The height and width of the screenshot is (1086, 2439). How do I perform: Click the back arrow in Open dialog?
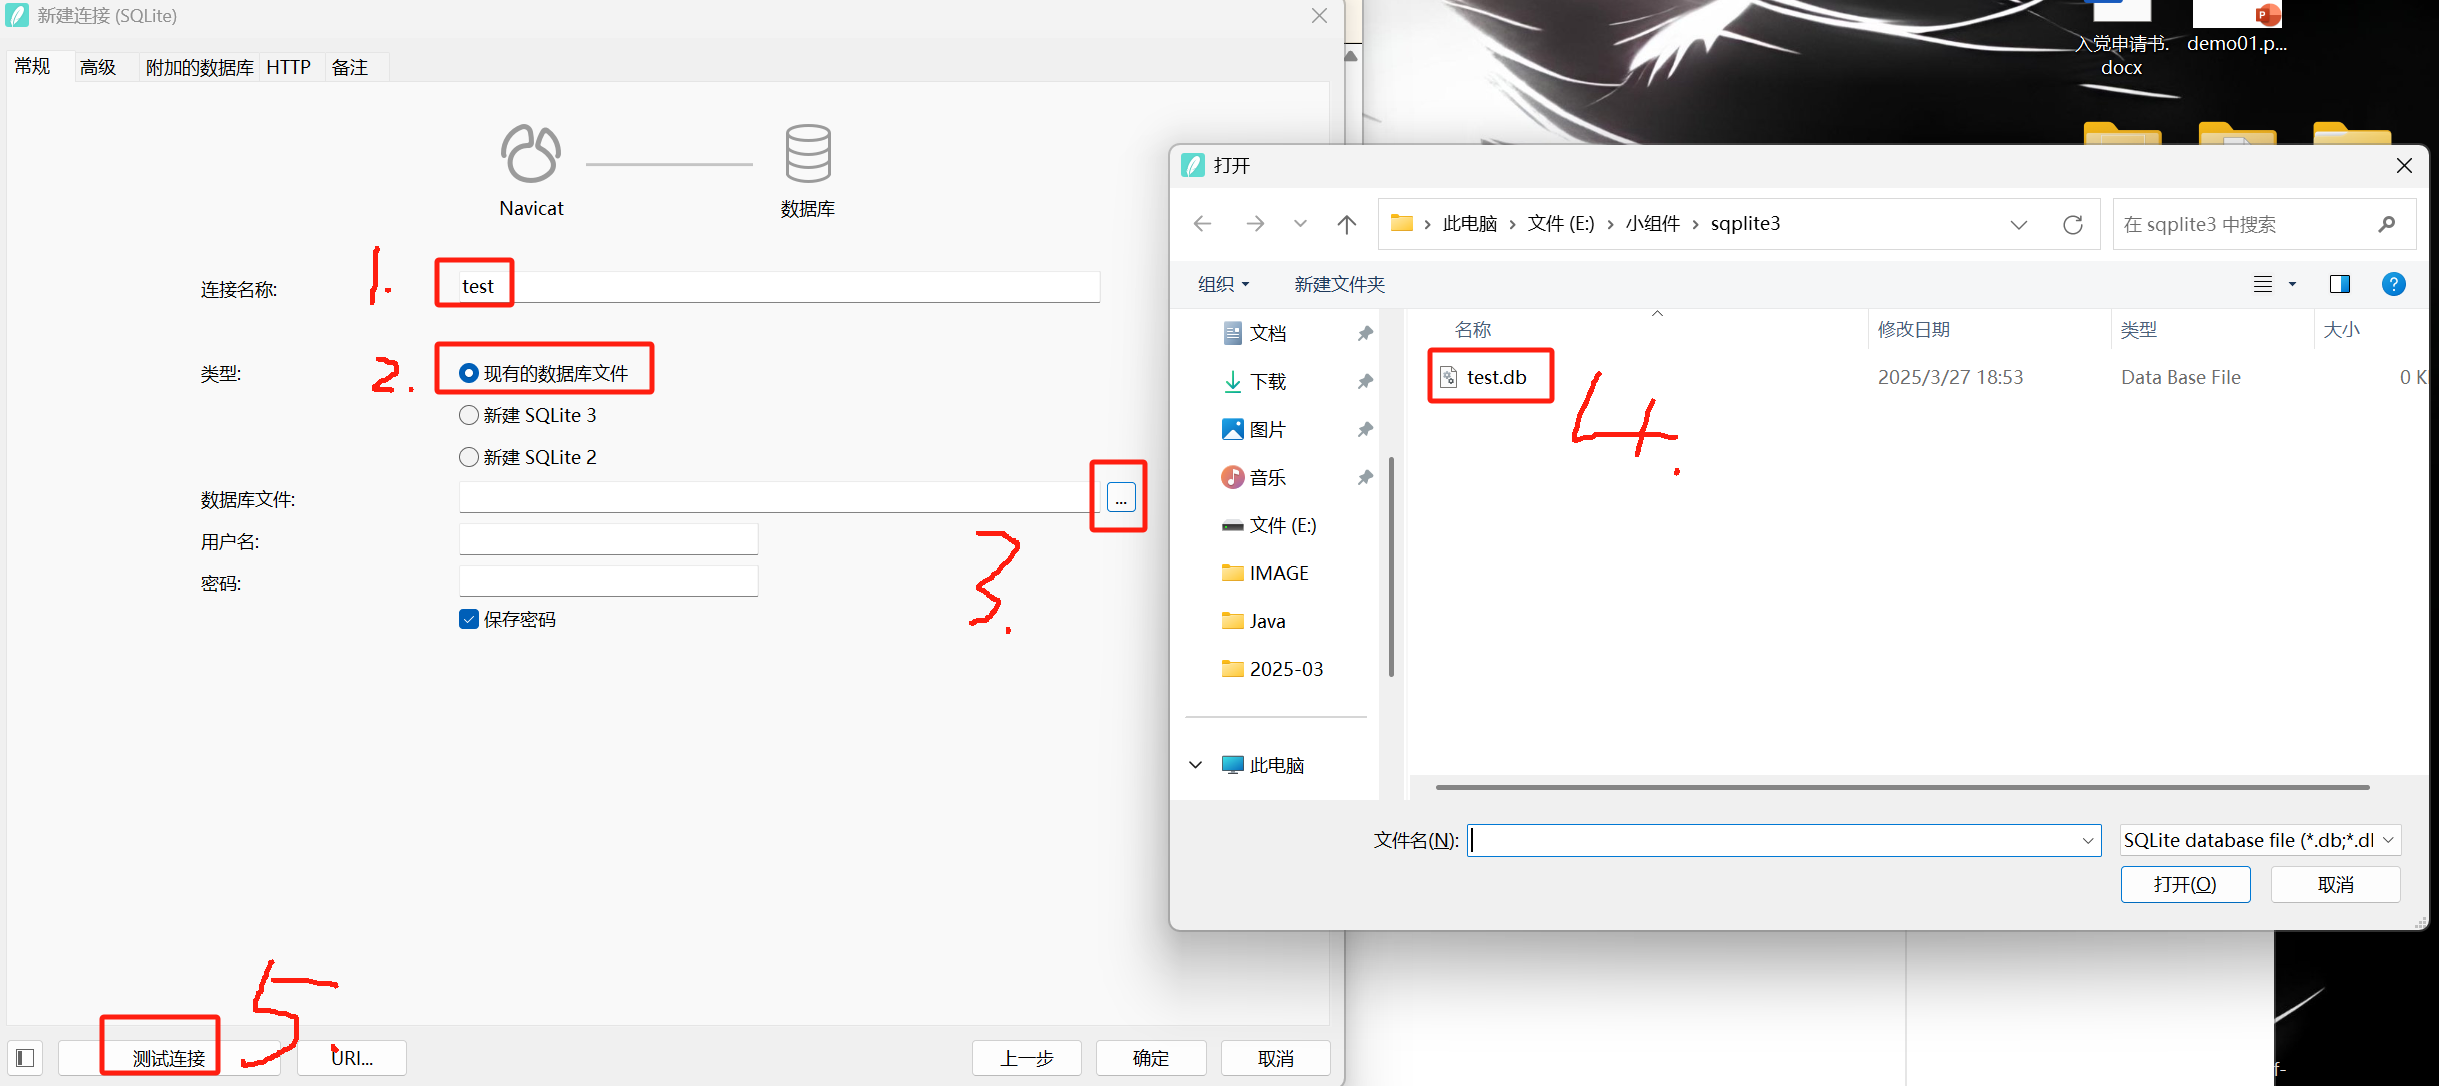point(1202,224)
